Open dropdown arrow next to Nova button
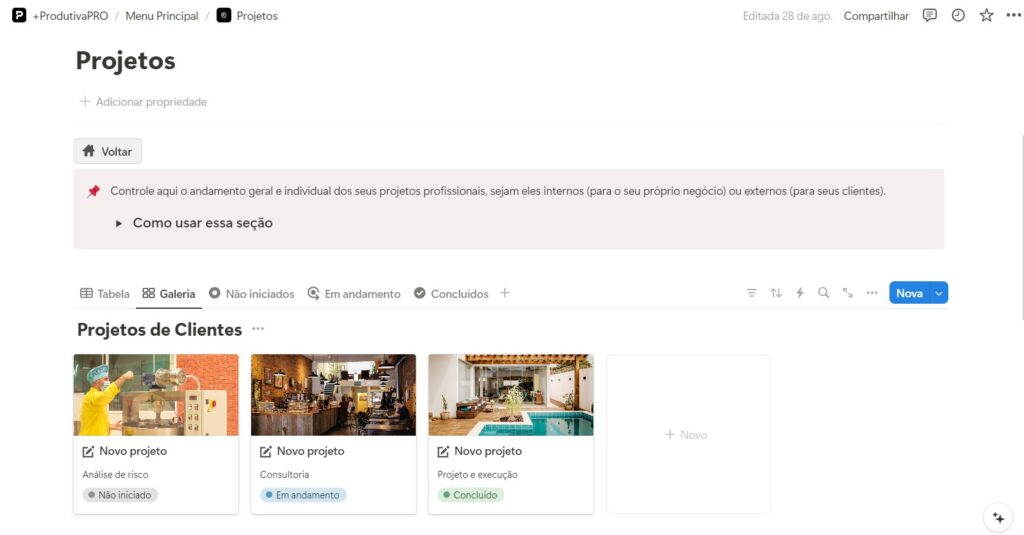Image resolution: width=1024 pixels, height=535 pixels. (x=938, y=293)
